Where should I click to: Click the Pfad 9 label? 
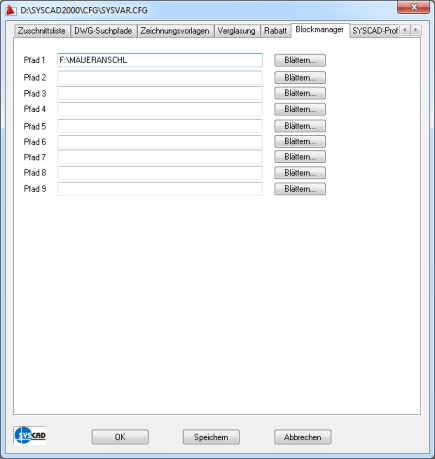point(35,189)
